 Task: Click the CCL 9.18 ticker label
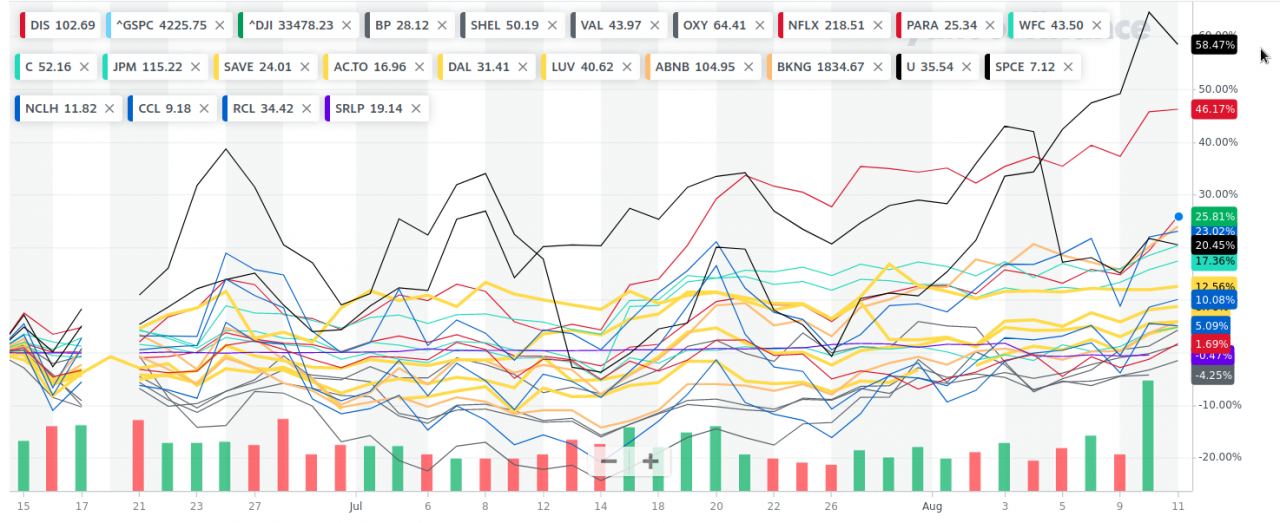(x=164, y=108)
